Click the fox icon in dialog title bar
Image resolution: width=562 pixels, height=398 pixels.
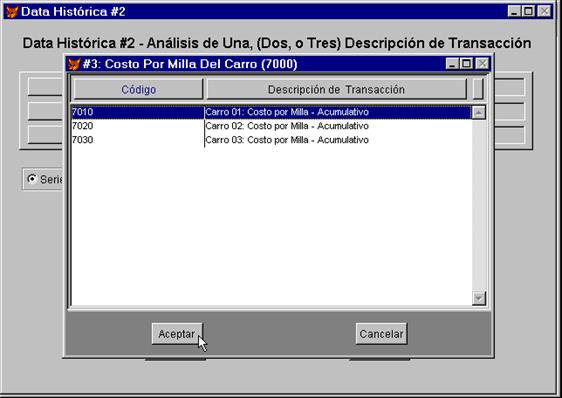point(74,64)
